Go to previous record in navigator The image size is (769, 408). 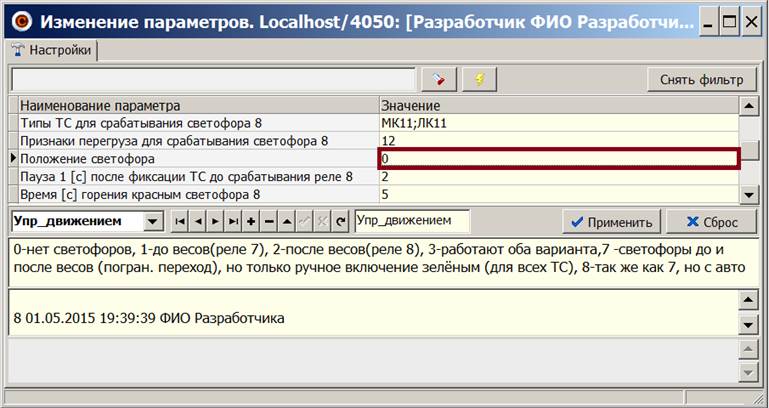[197, 222]
